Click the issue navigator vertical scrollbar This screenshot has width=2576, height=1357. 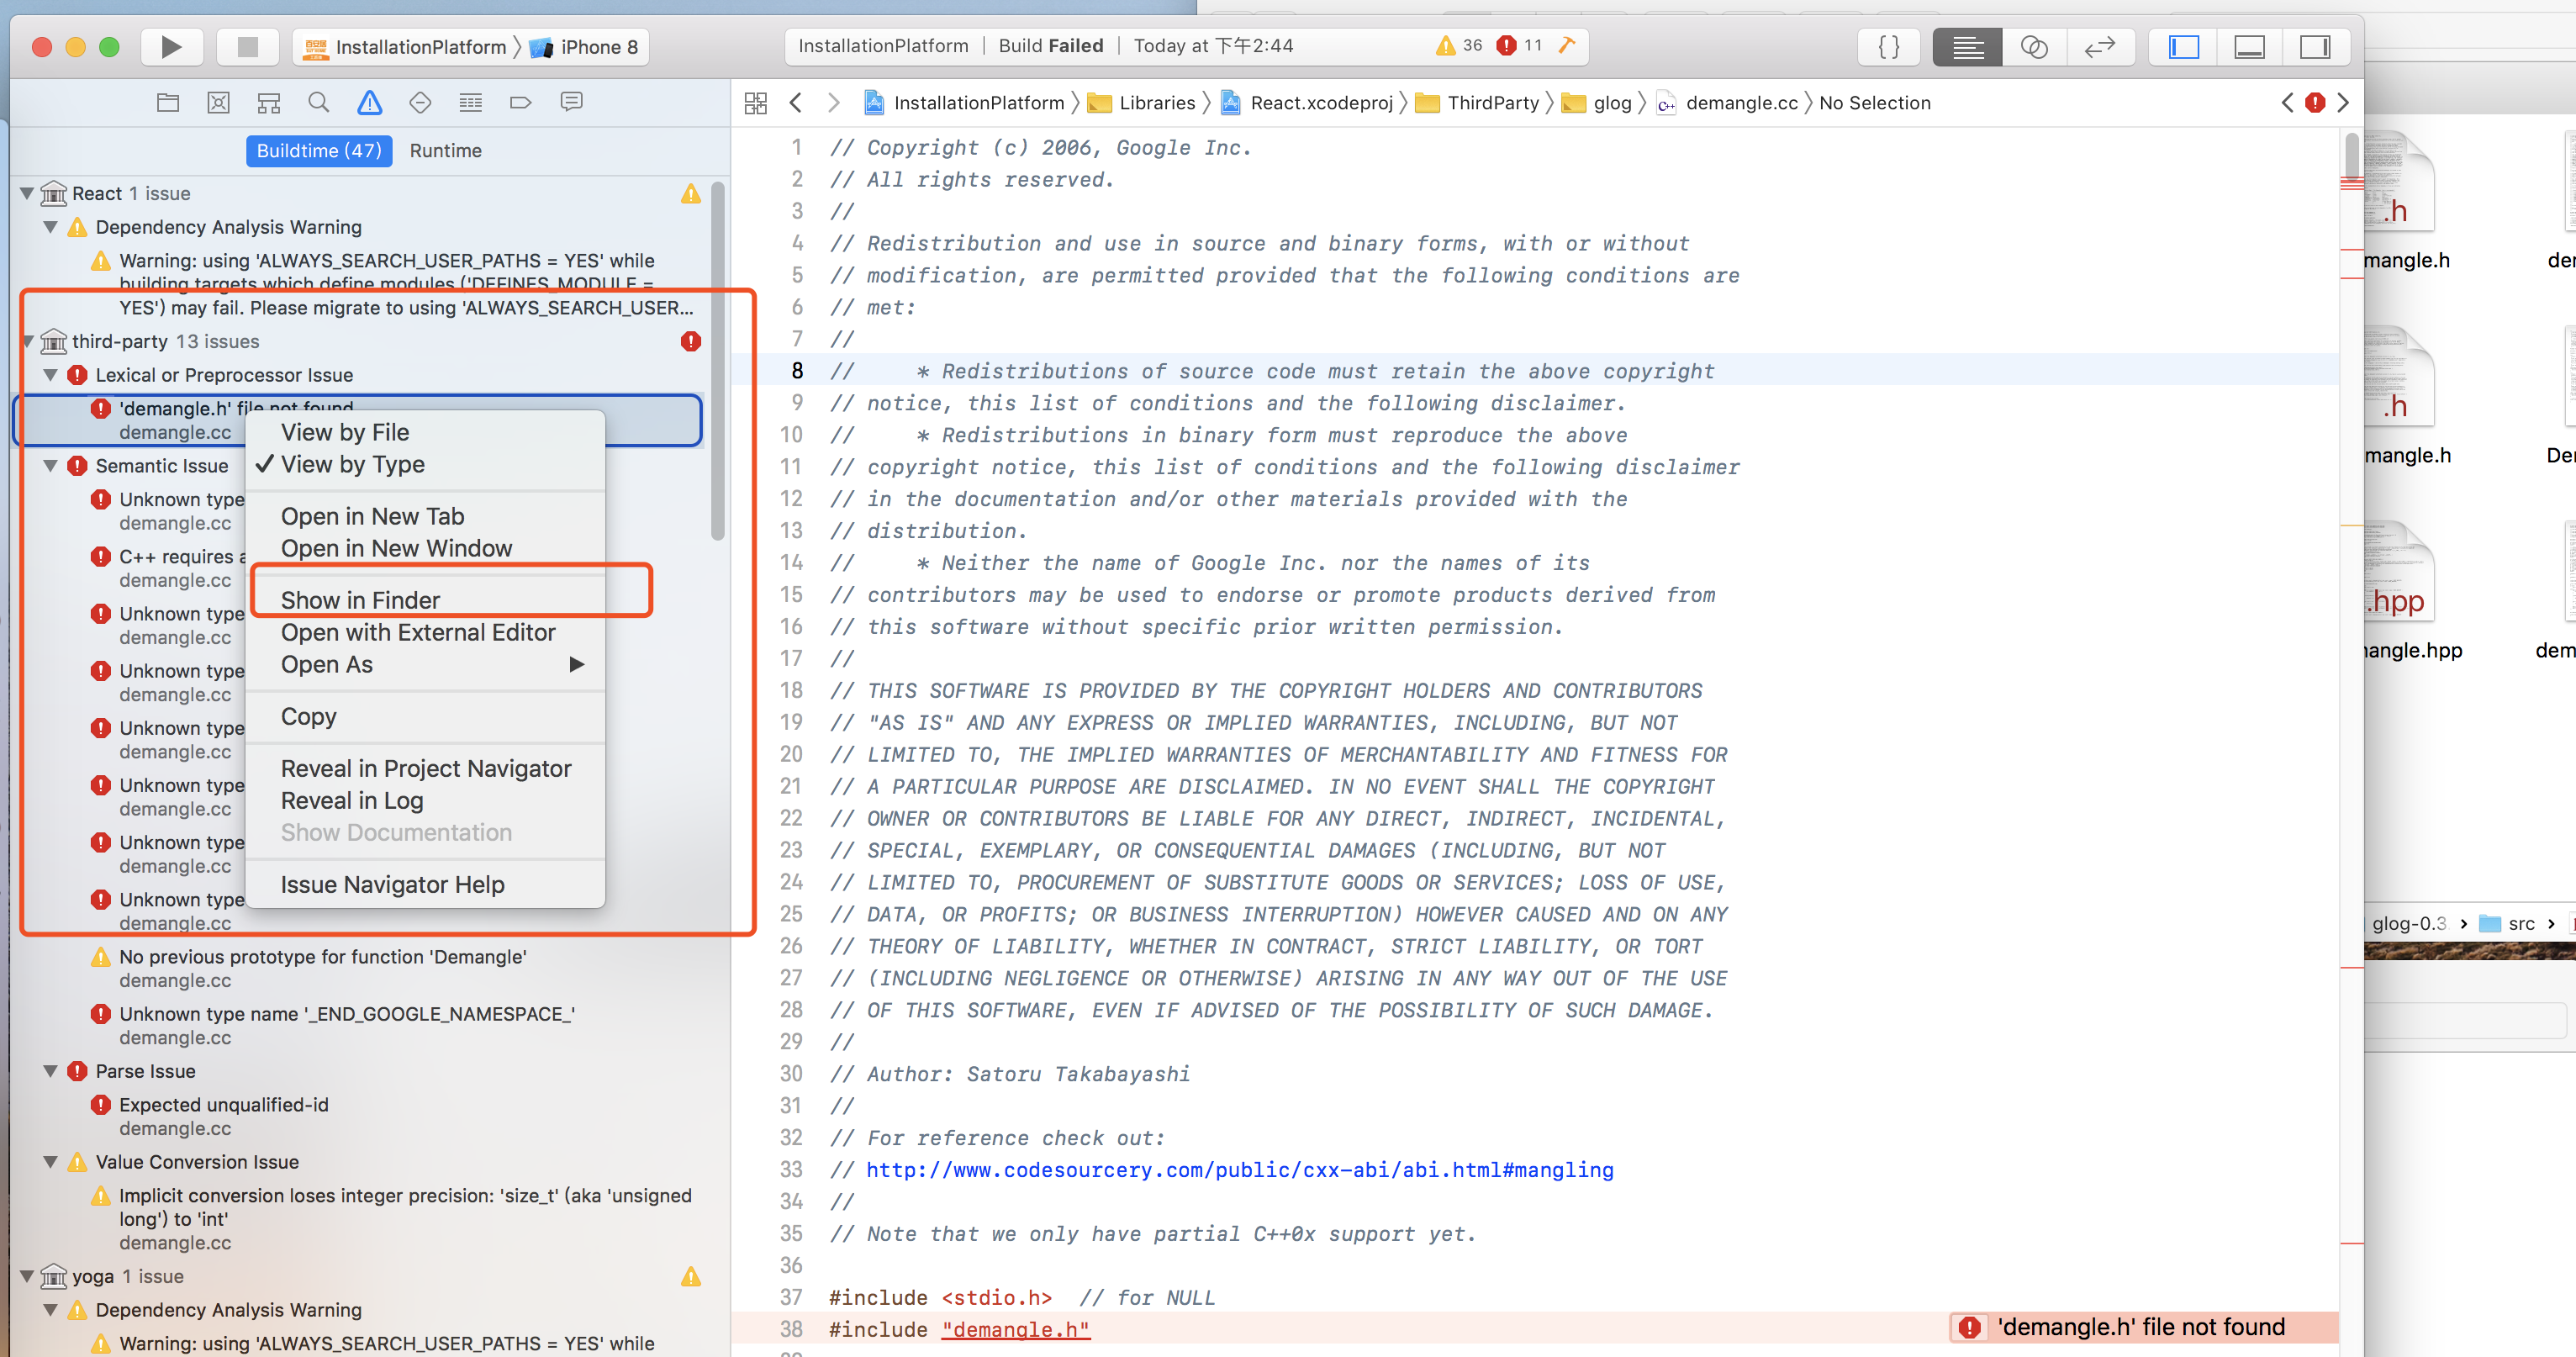[717, 361]
